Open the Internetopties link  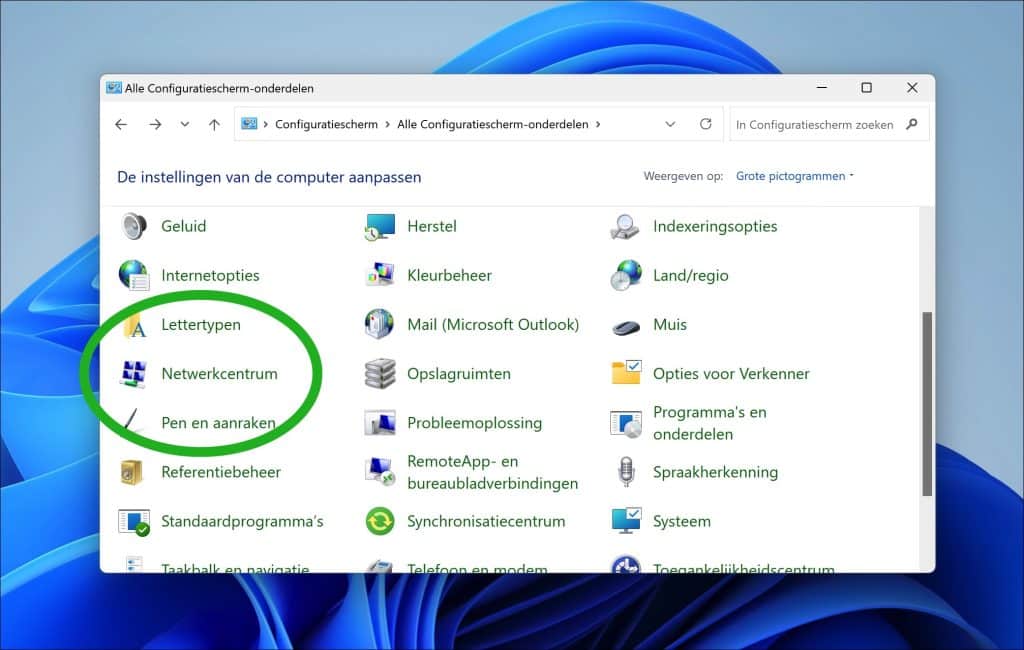[210, 276]
